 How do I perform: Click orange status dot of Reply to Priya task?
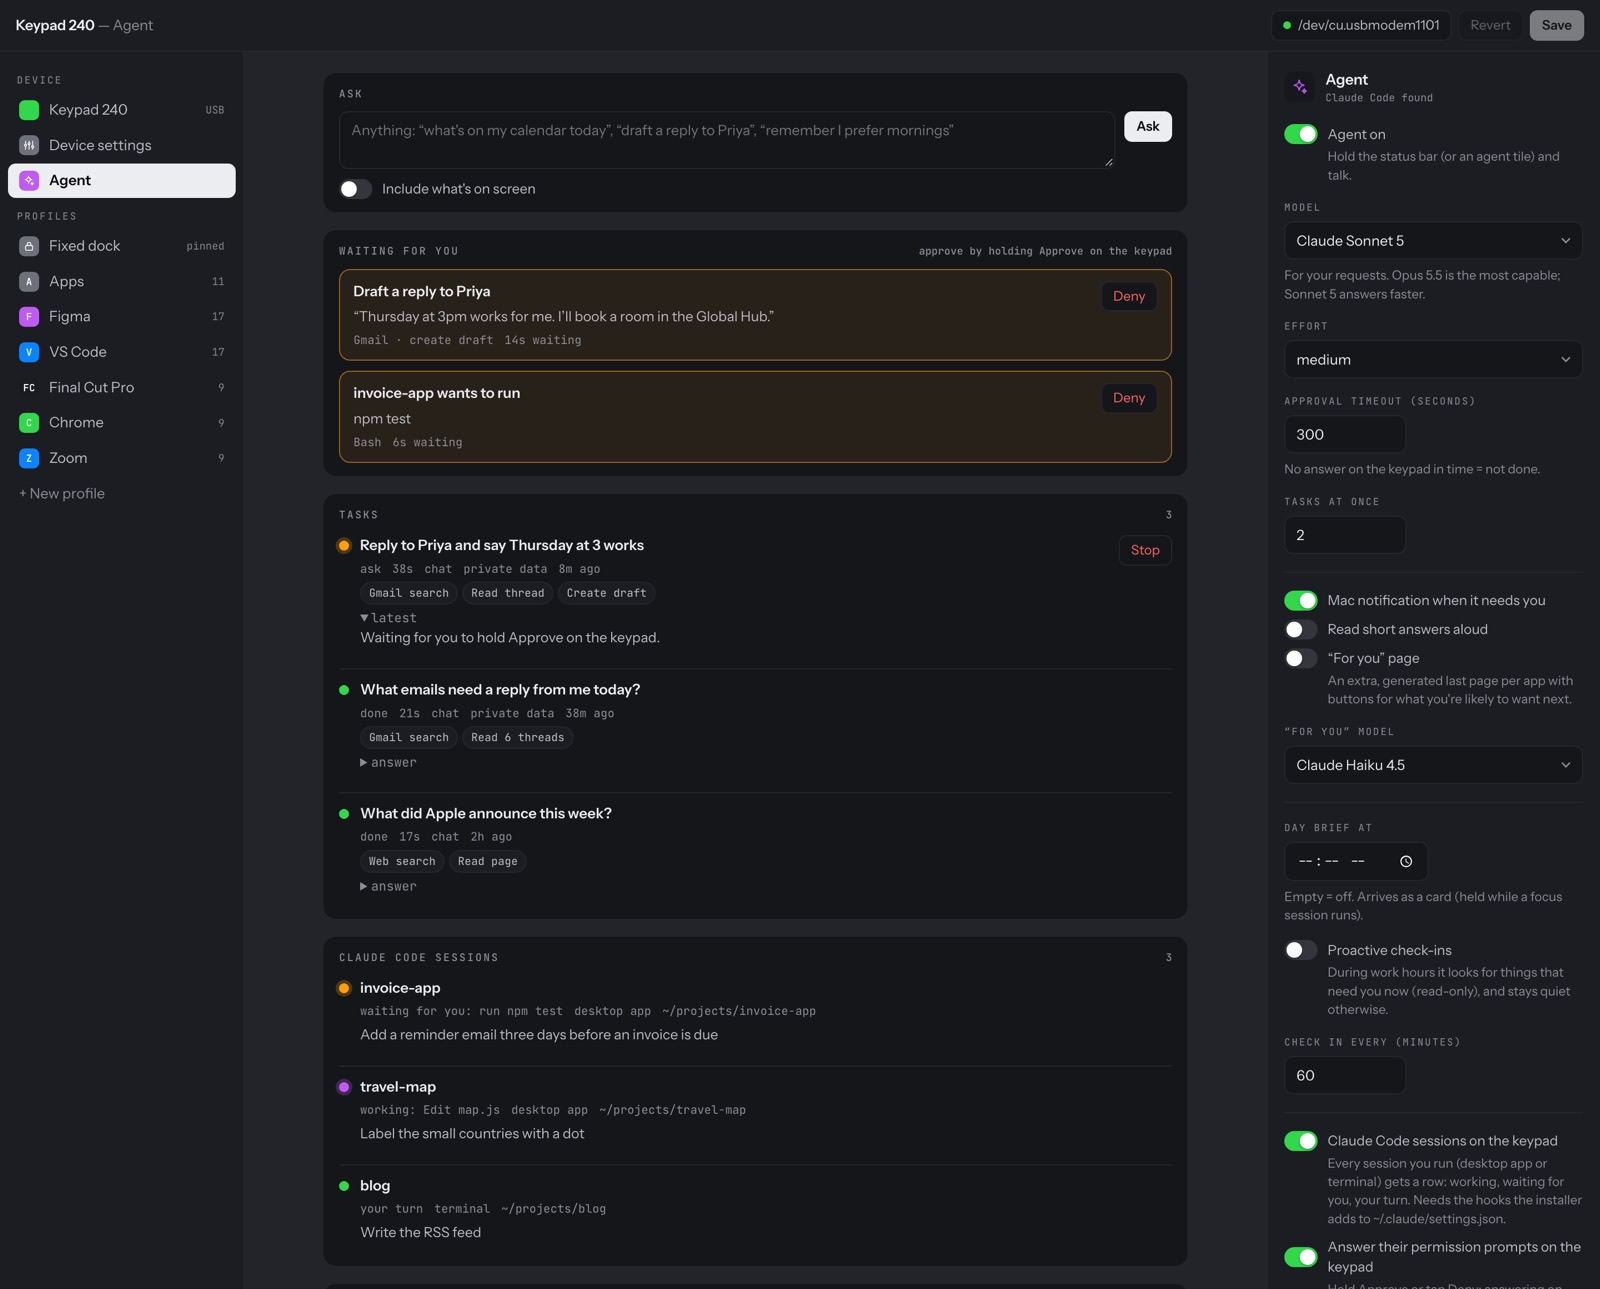[344, 546]
